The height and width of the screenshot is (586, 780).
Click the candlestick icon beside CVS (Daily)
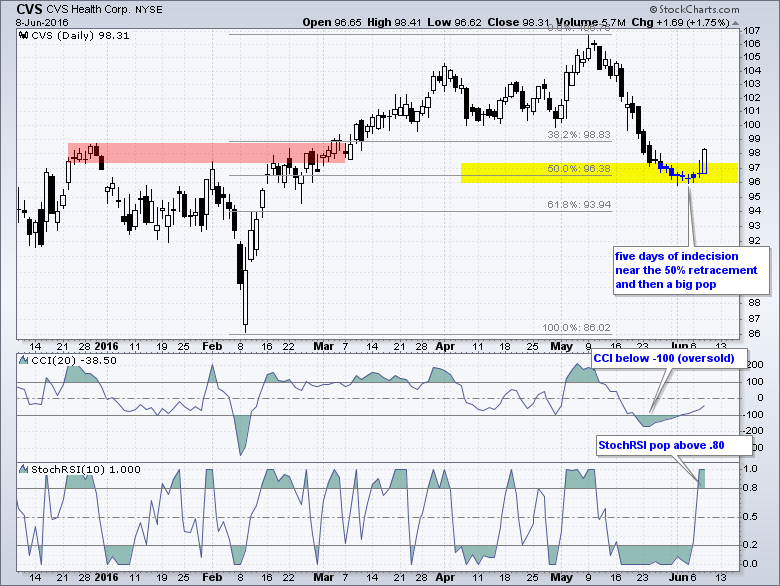[x=23, y=35]
